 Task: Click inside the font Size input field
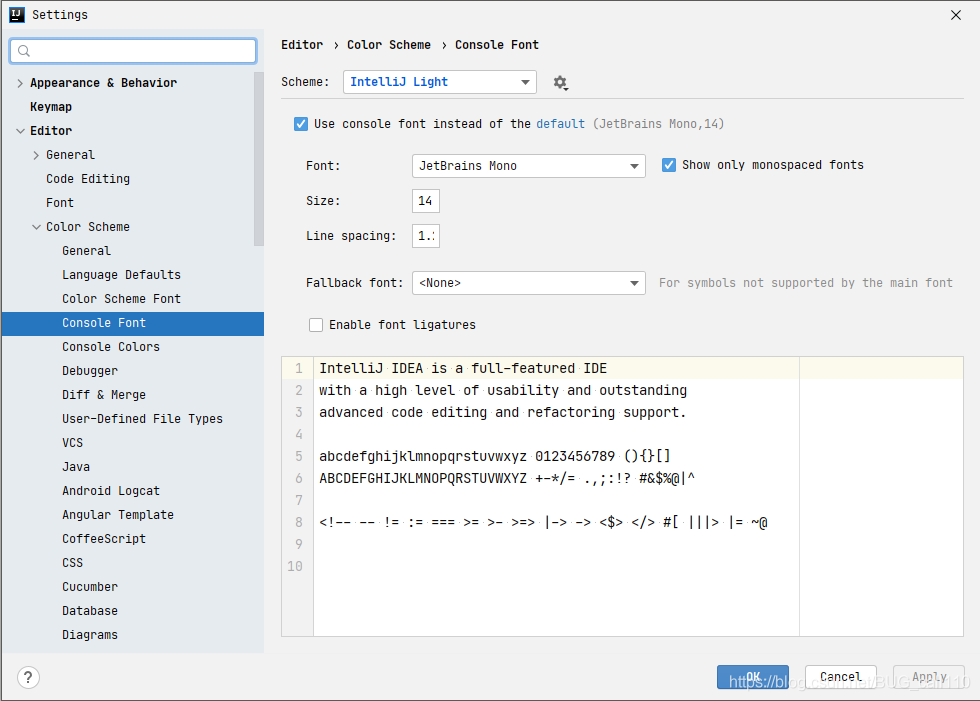425,200
